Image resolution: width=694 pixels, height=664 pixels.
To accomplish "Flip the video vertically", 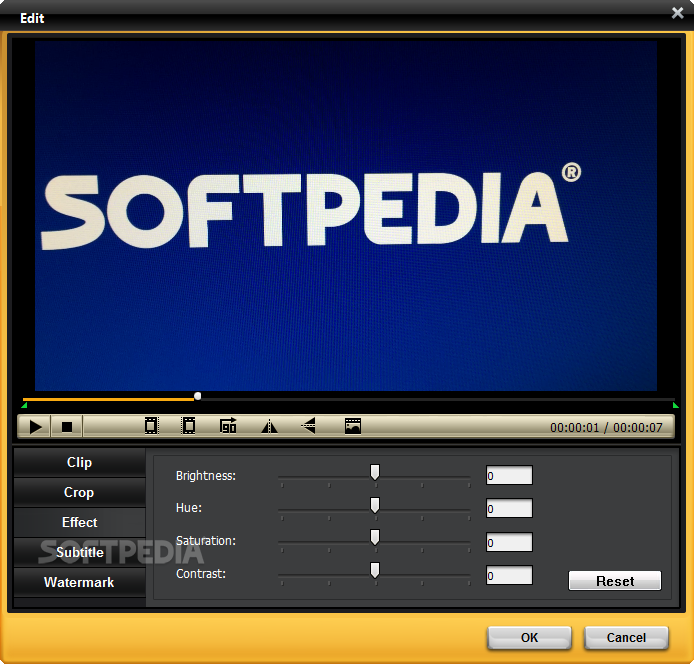I will 308,426.
